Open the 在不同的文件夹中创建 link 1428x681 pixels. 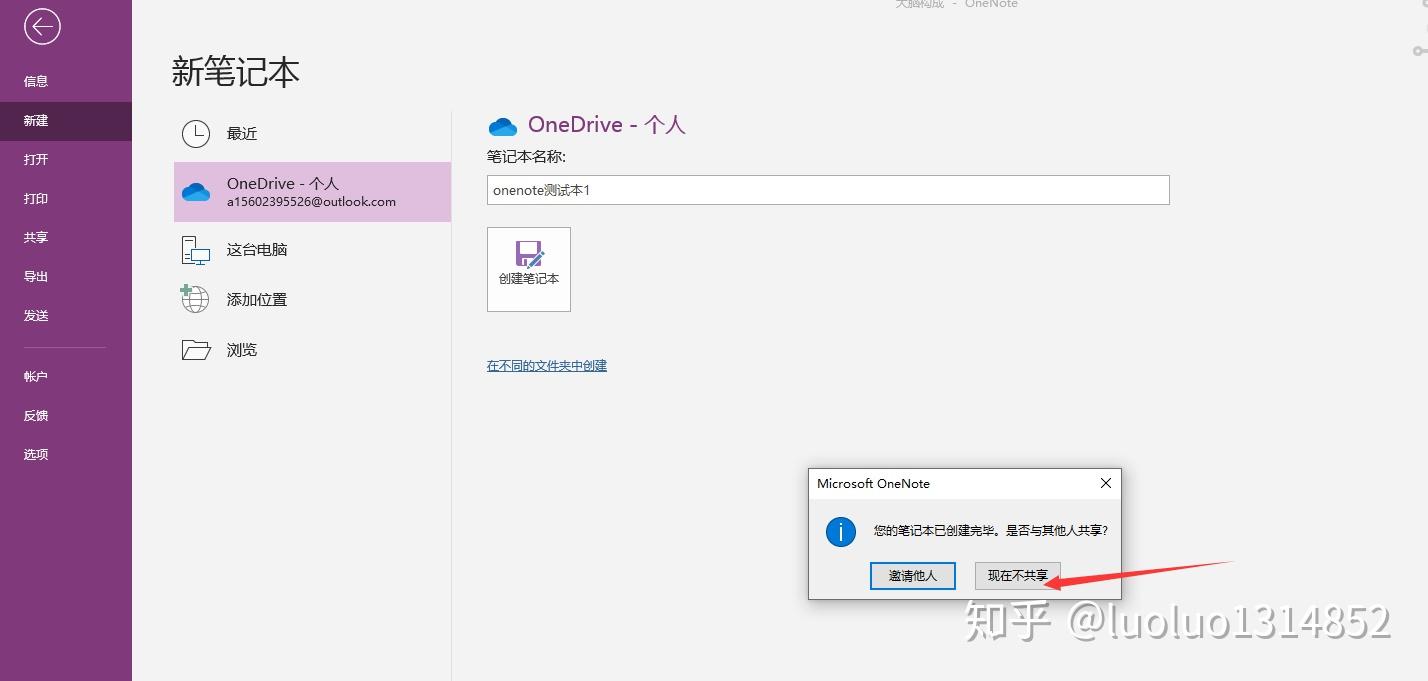tap(547, 366)
